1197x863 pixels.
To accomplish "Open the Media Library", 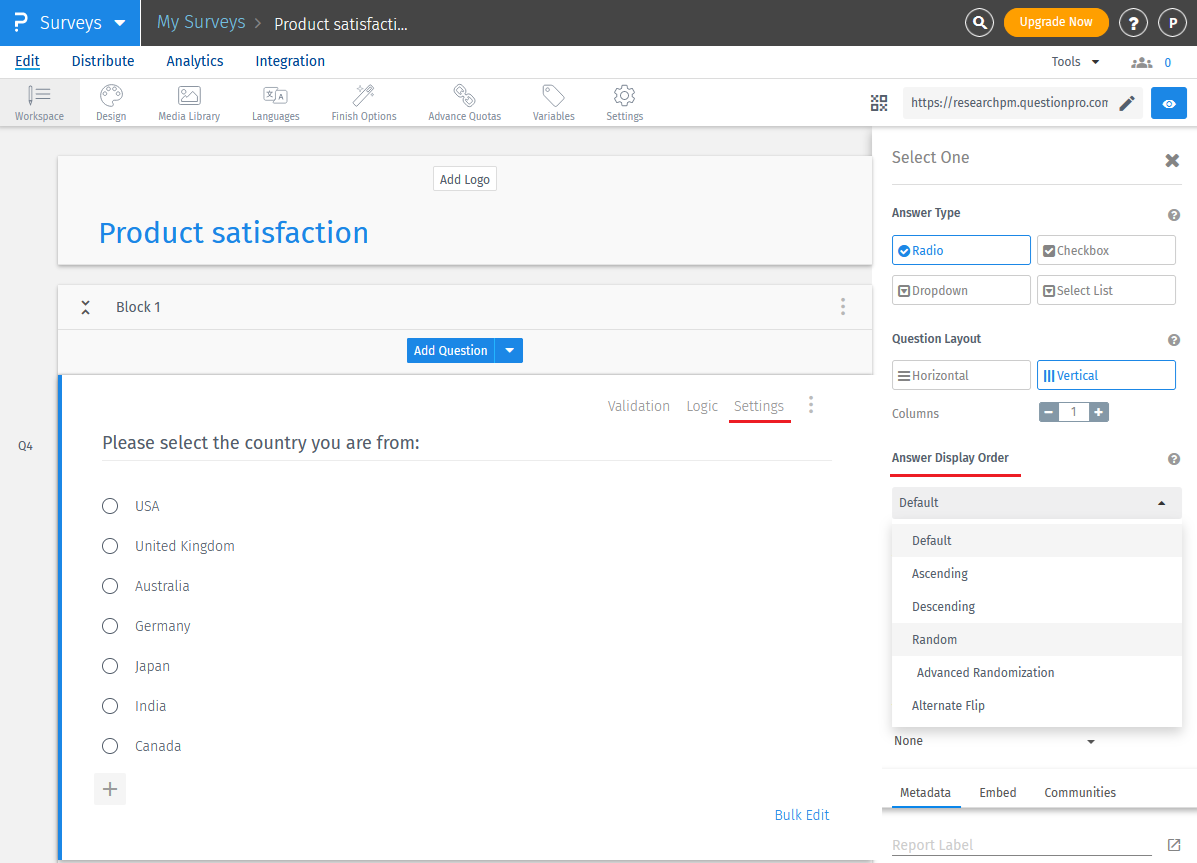I will point(189,103).
